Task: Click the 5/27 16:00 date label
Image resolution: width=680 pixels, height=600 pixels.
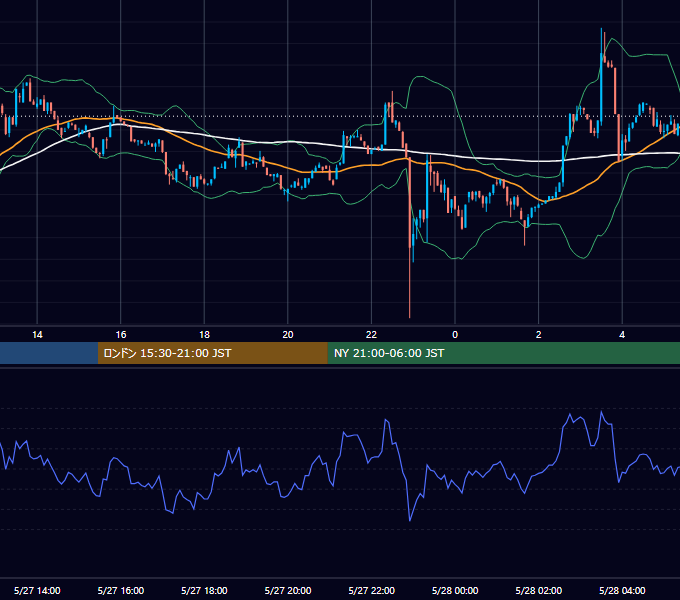Action: [x=121, y=590]
